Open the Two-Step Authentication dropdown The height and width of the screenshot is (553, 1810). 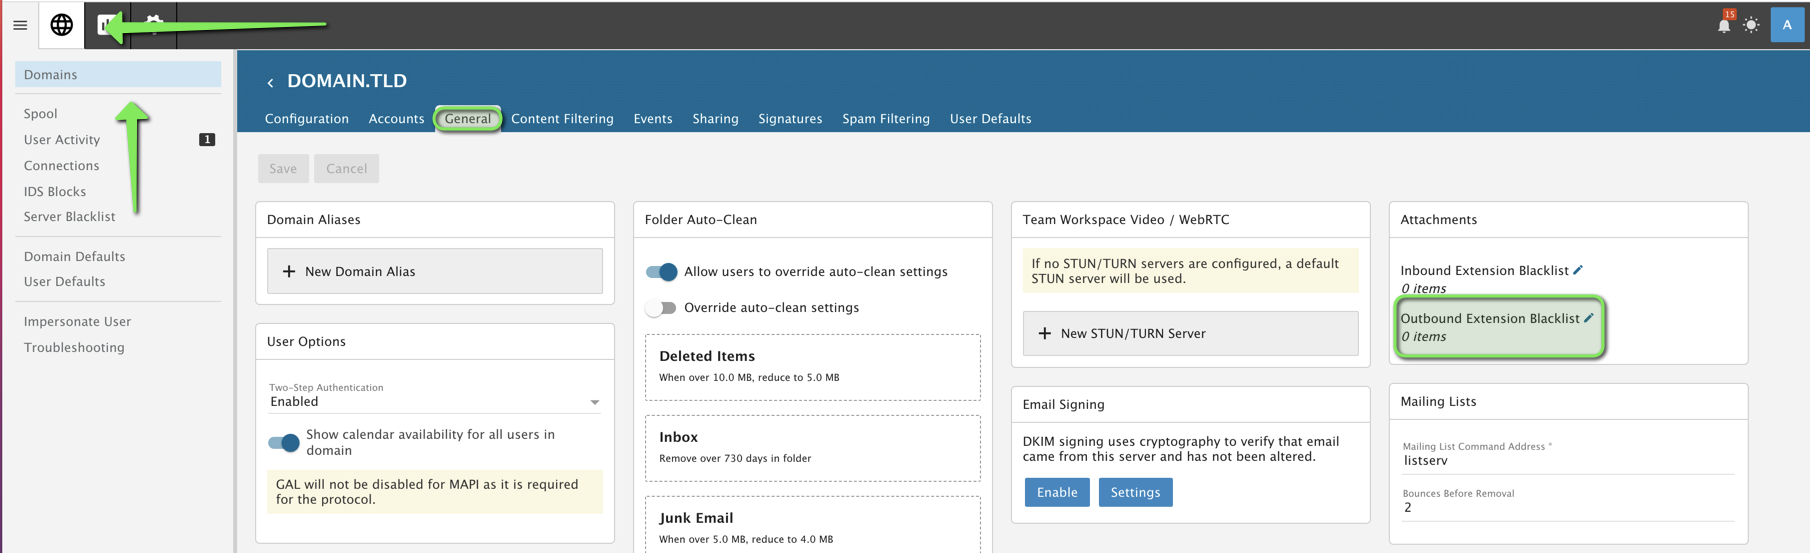coord(434,402)
